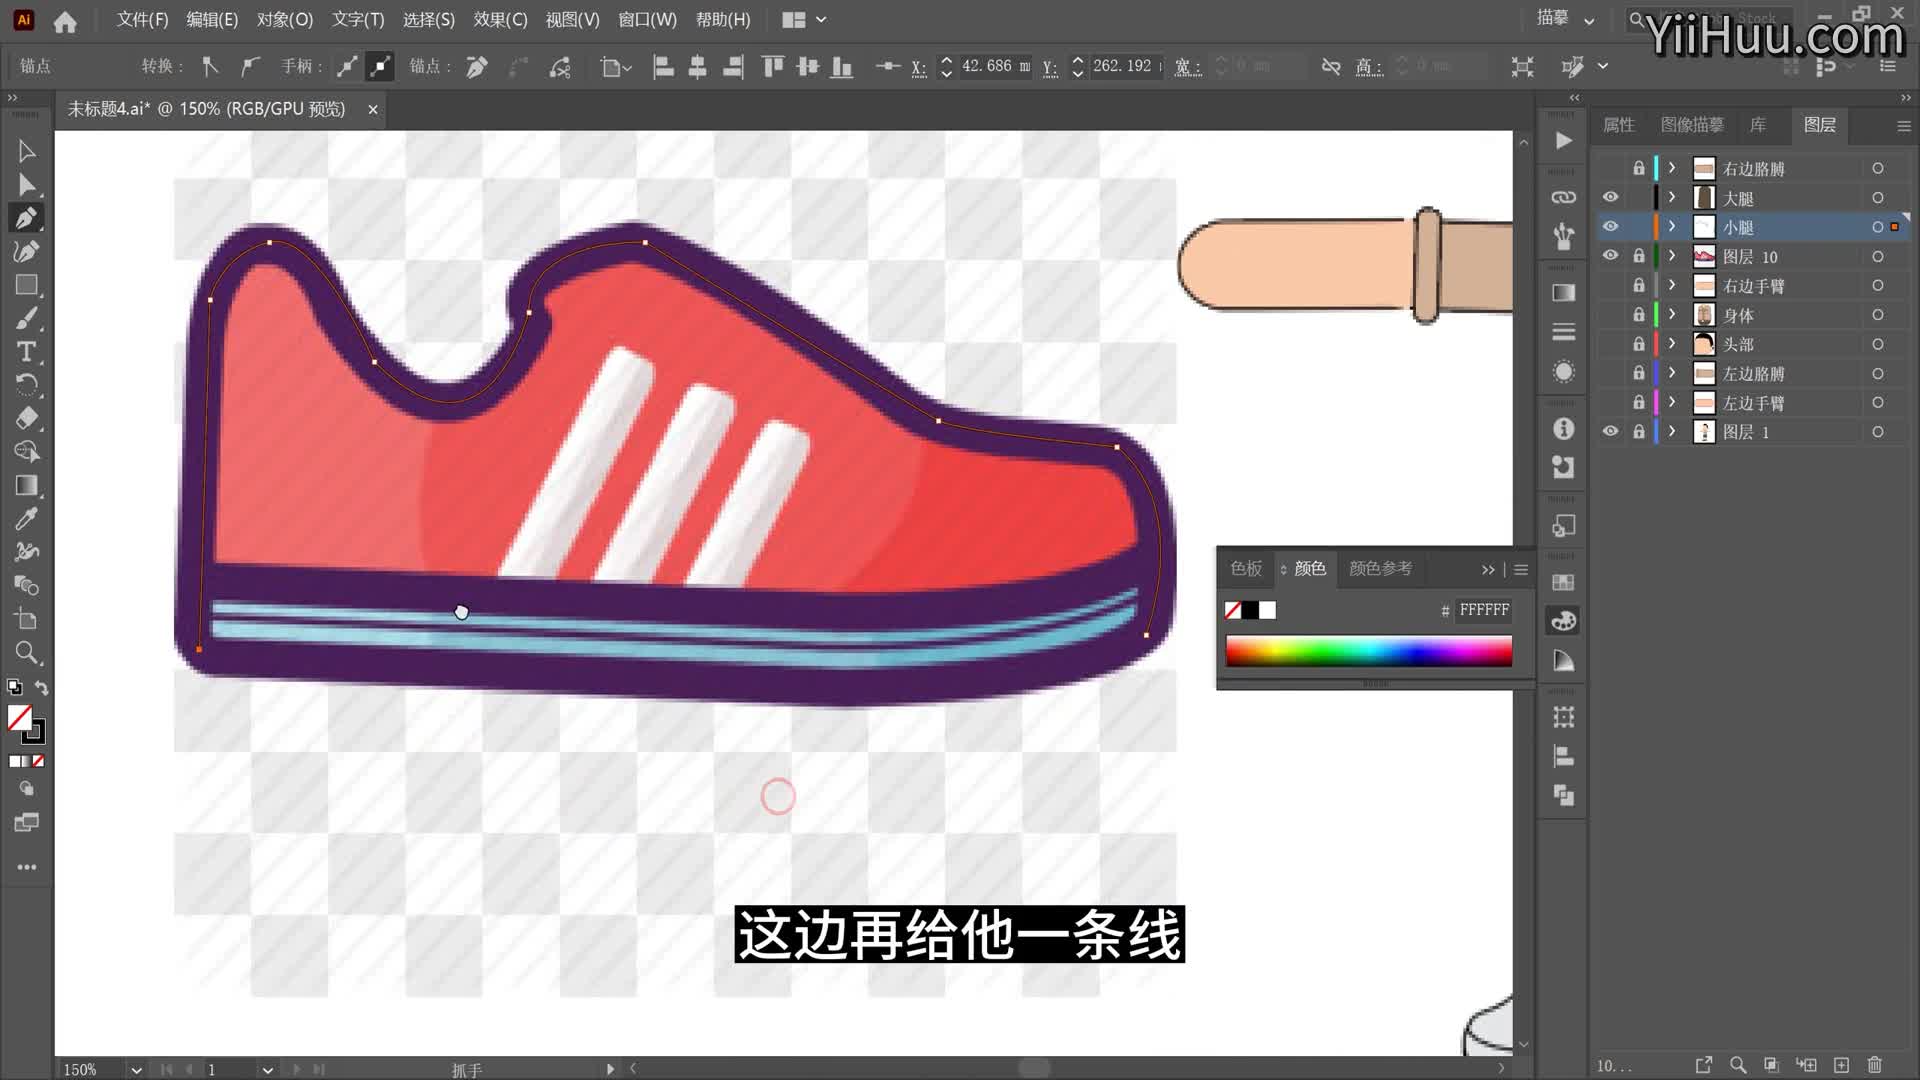The width and height of the screenshot is (1920, 1080).
Task: Toggle lock on 左边手臂 layer
Action: click(x=1638, y=403)
